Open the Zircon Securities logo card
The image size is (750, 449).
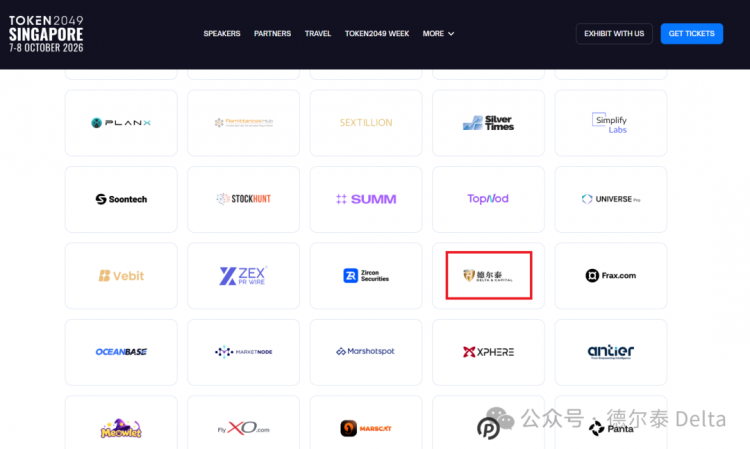(x=366, y=275)
